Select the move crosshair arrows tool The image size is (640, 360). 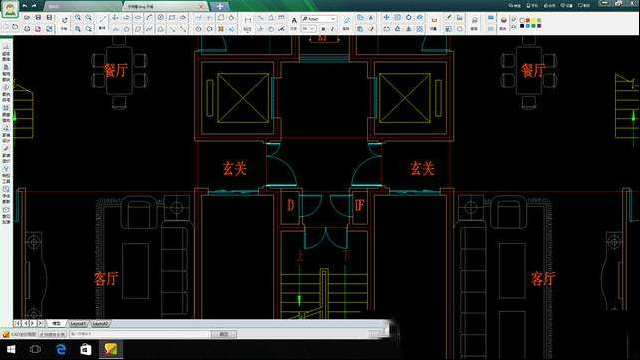click(386, 18)
